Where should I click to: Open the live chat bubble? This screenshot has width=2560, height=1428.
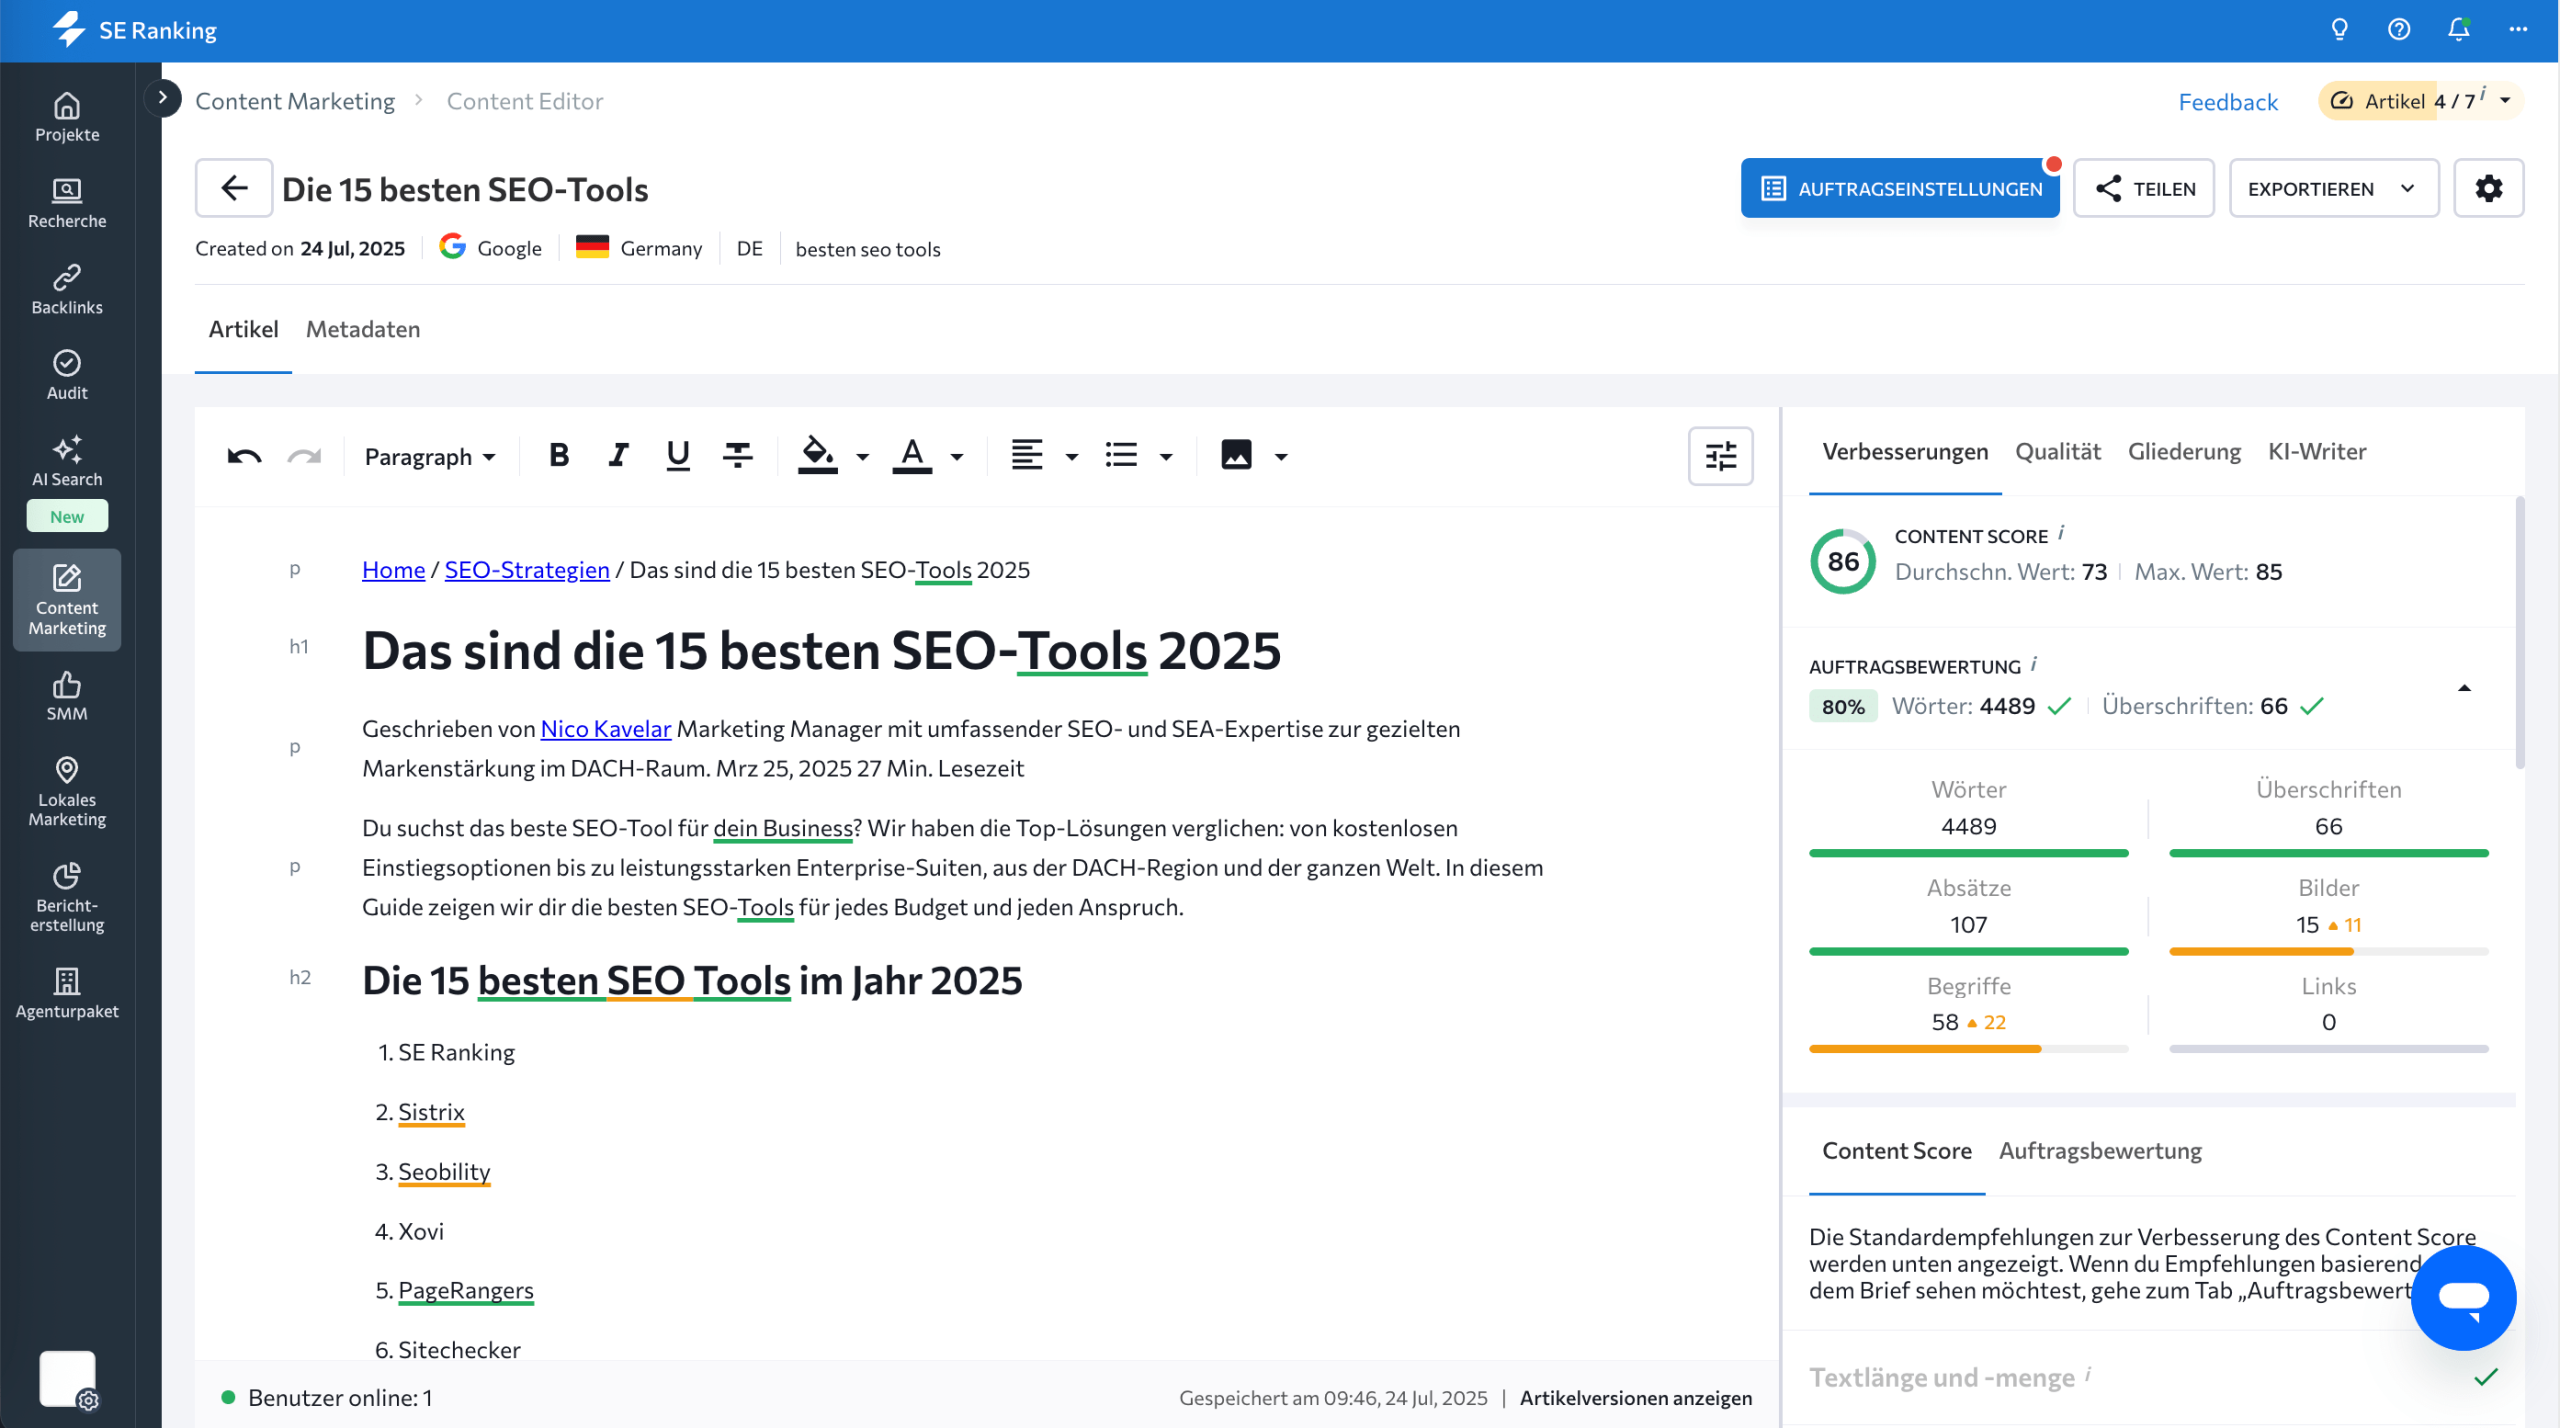2463,1297
